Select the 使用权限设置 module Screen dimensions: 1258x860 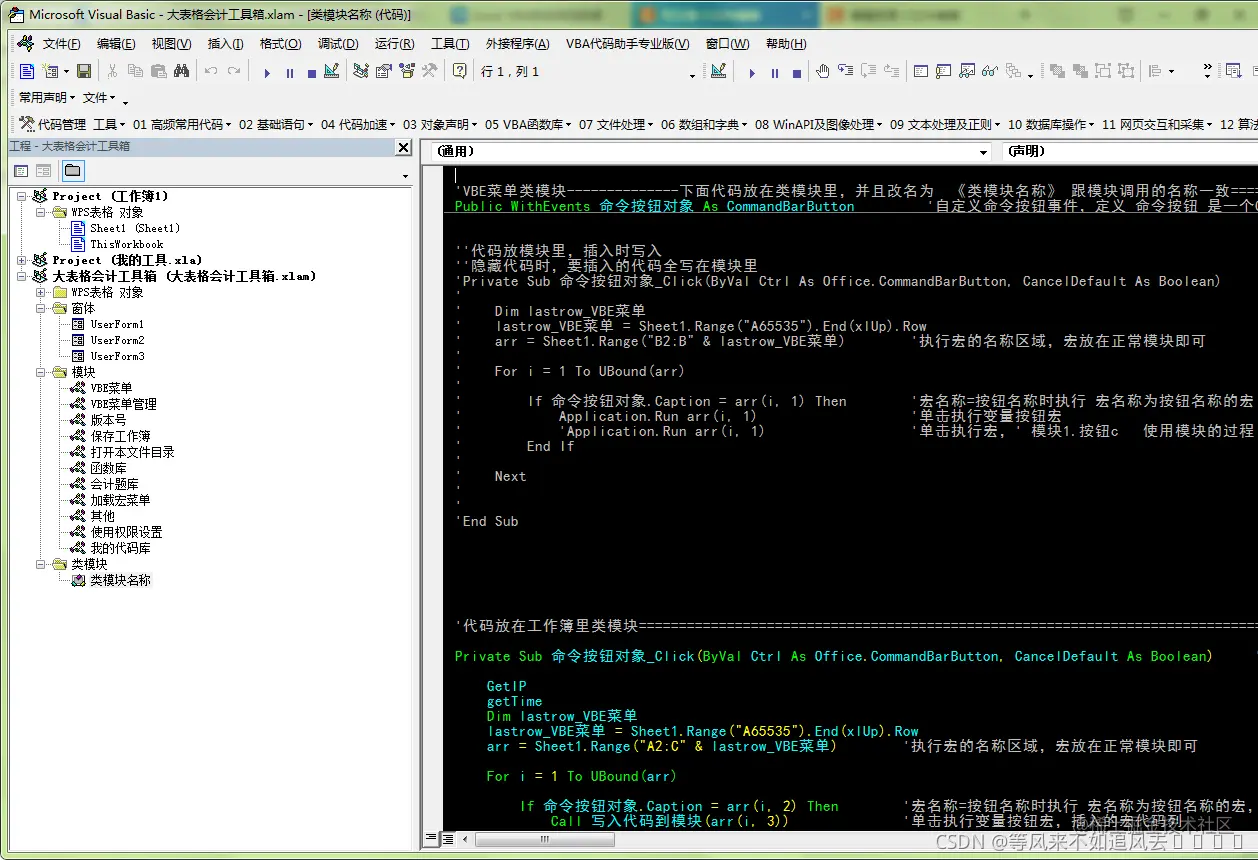point(126,532)
